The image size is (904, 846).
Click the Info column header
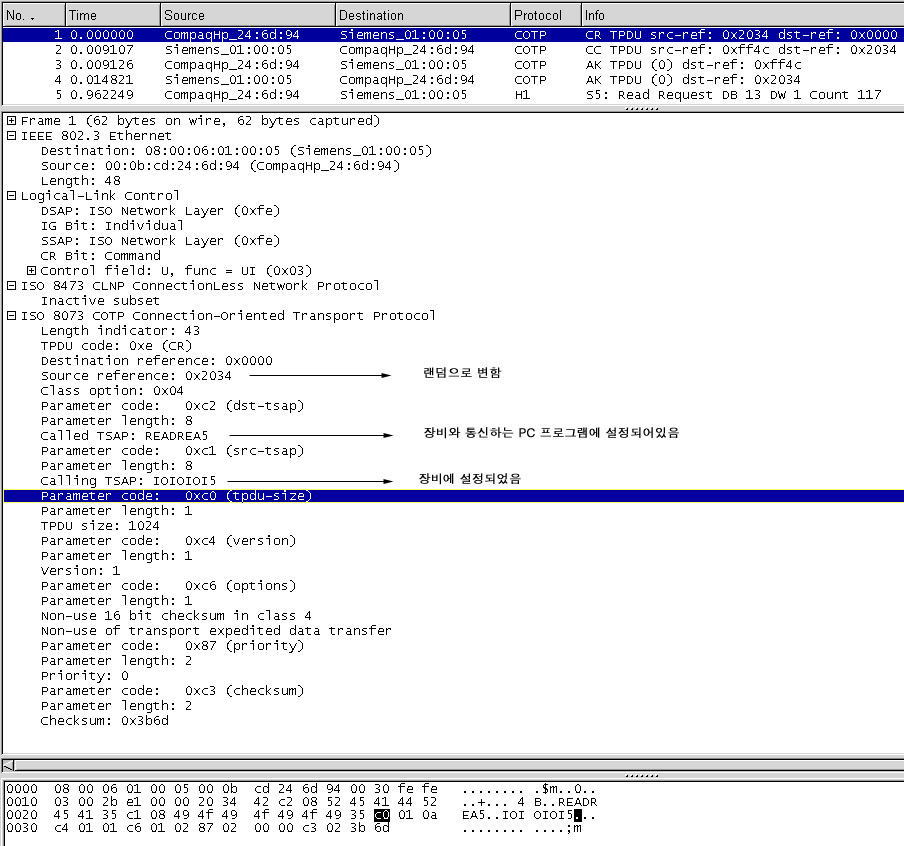740,15
